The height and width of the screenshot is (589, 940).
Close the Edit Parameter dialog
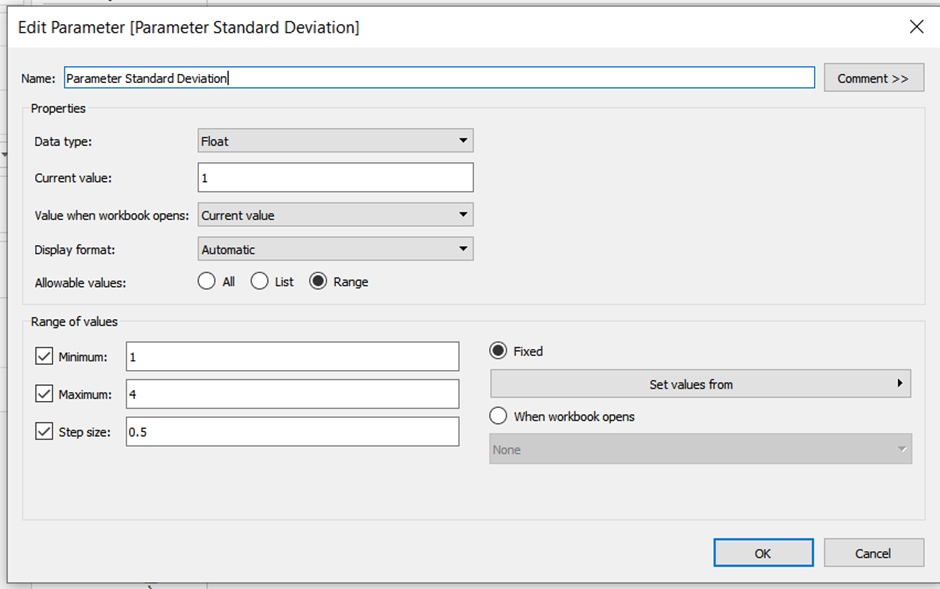click(x=915, y=27)
